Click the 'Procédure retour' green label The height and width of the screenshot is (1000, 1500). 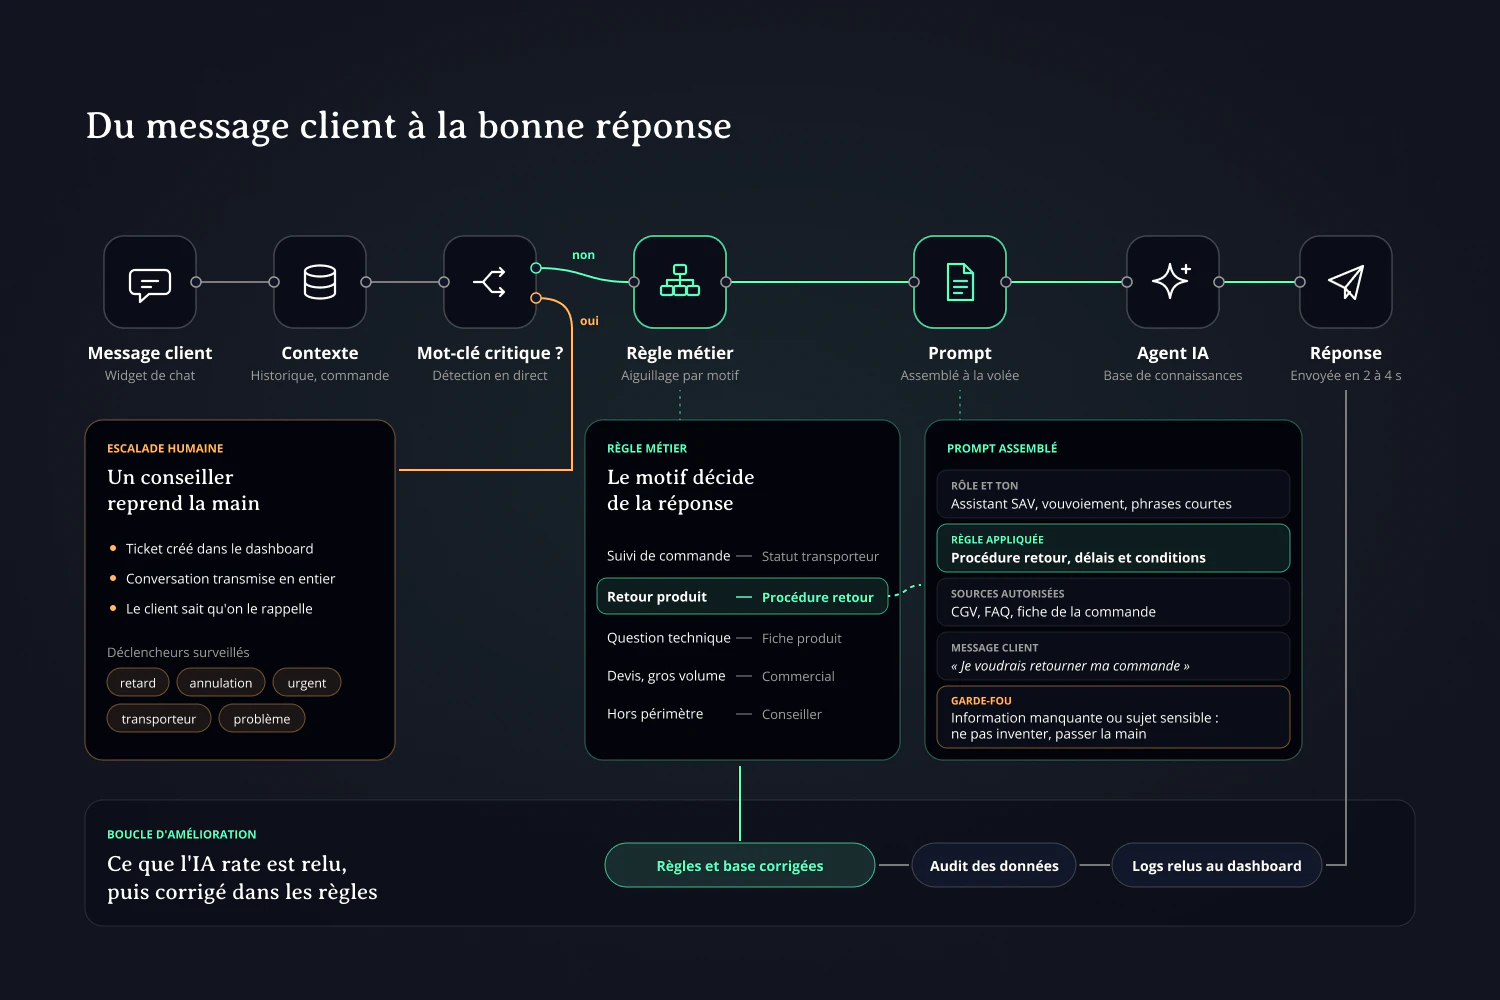tap(818, 597)
